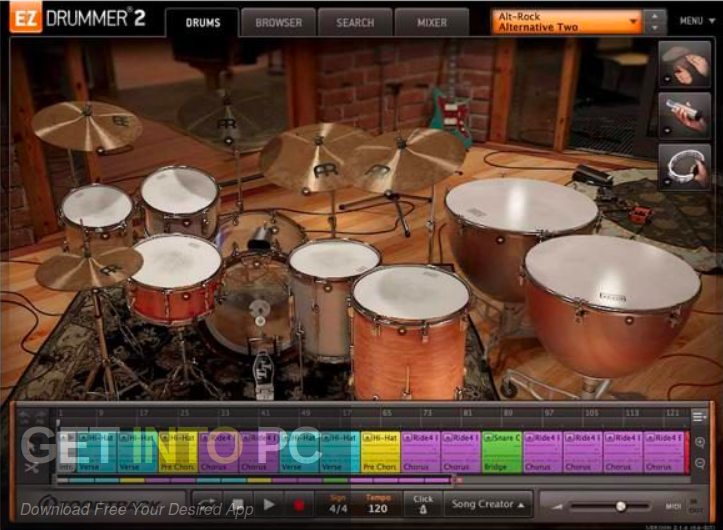
Task: Hit the left crash cymbal
Action: click(87, 125)
